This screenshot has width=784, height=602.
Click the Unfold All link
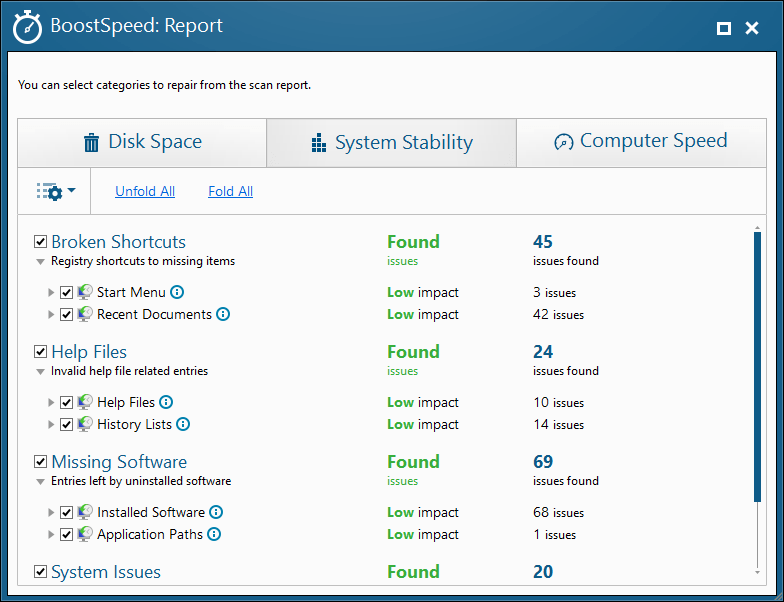coord(145,191)
